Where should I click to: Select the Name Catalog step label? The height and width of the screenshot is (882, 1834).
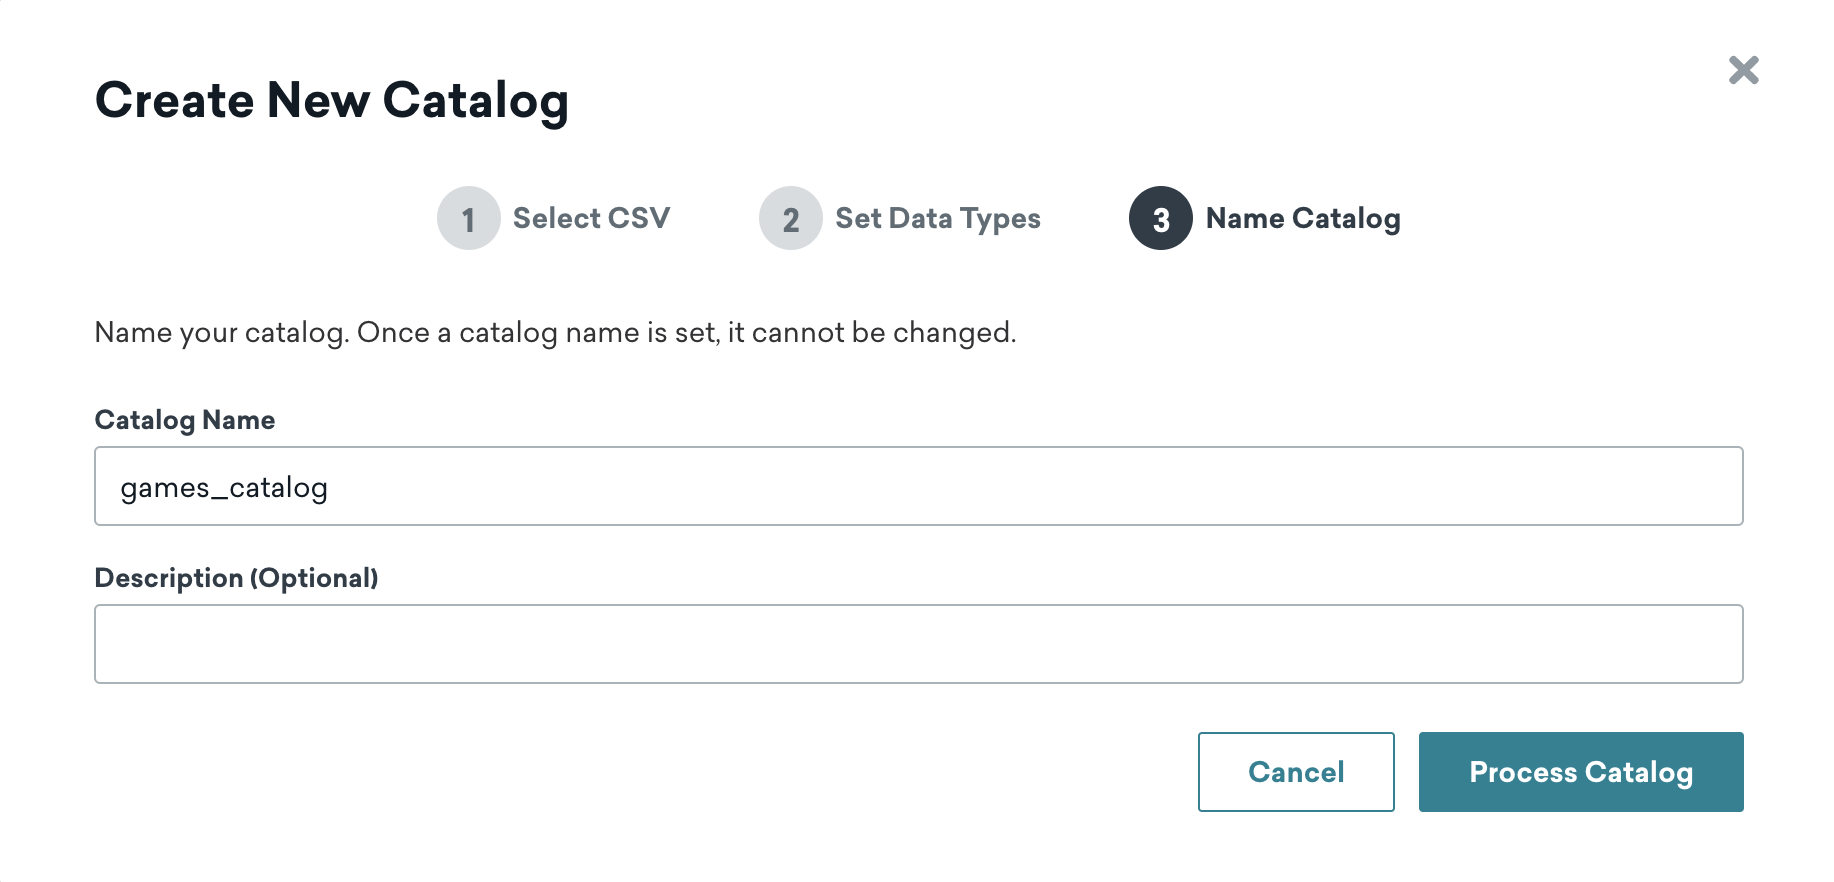[1302, 218]
